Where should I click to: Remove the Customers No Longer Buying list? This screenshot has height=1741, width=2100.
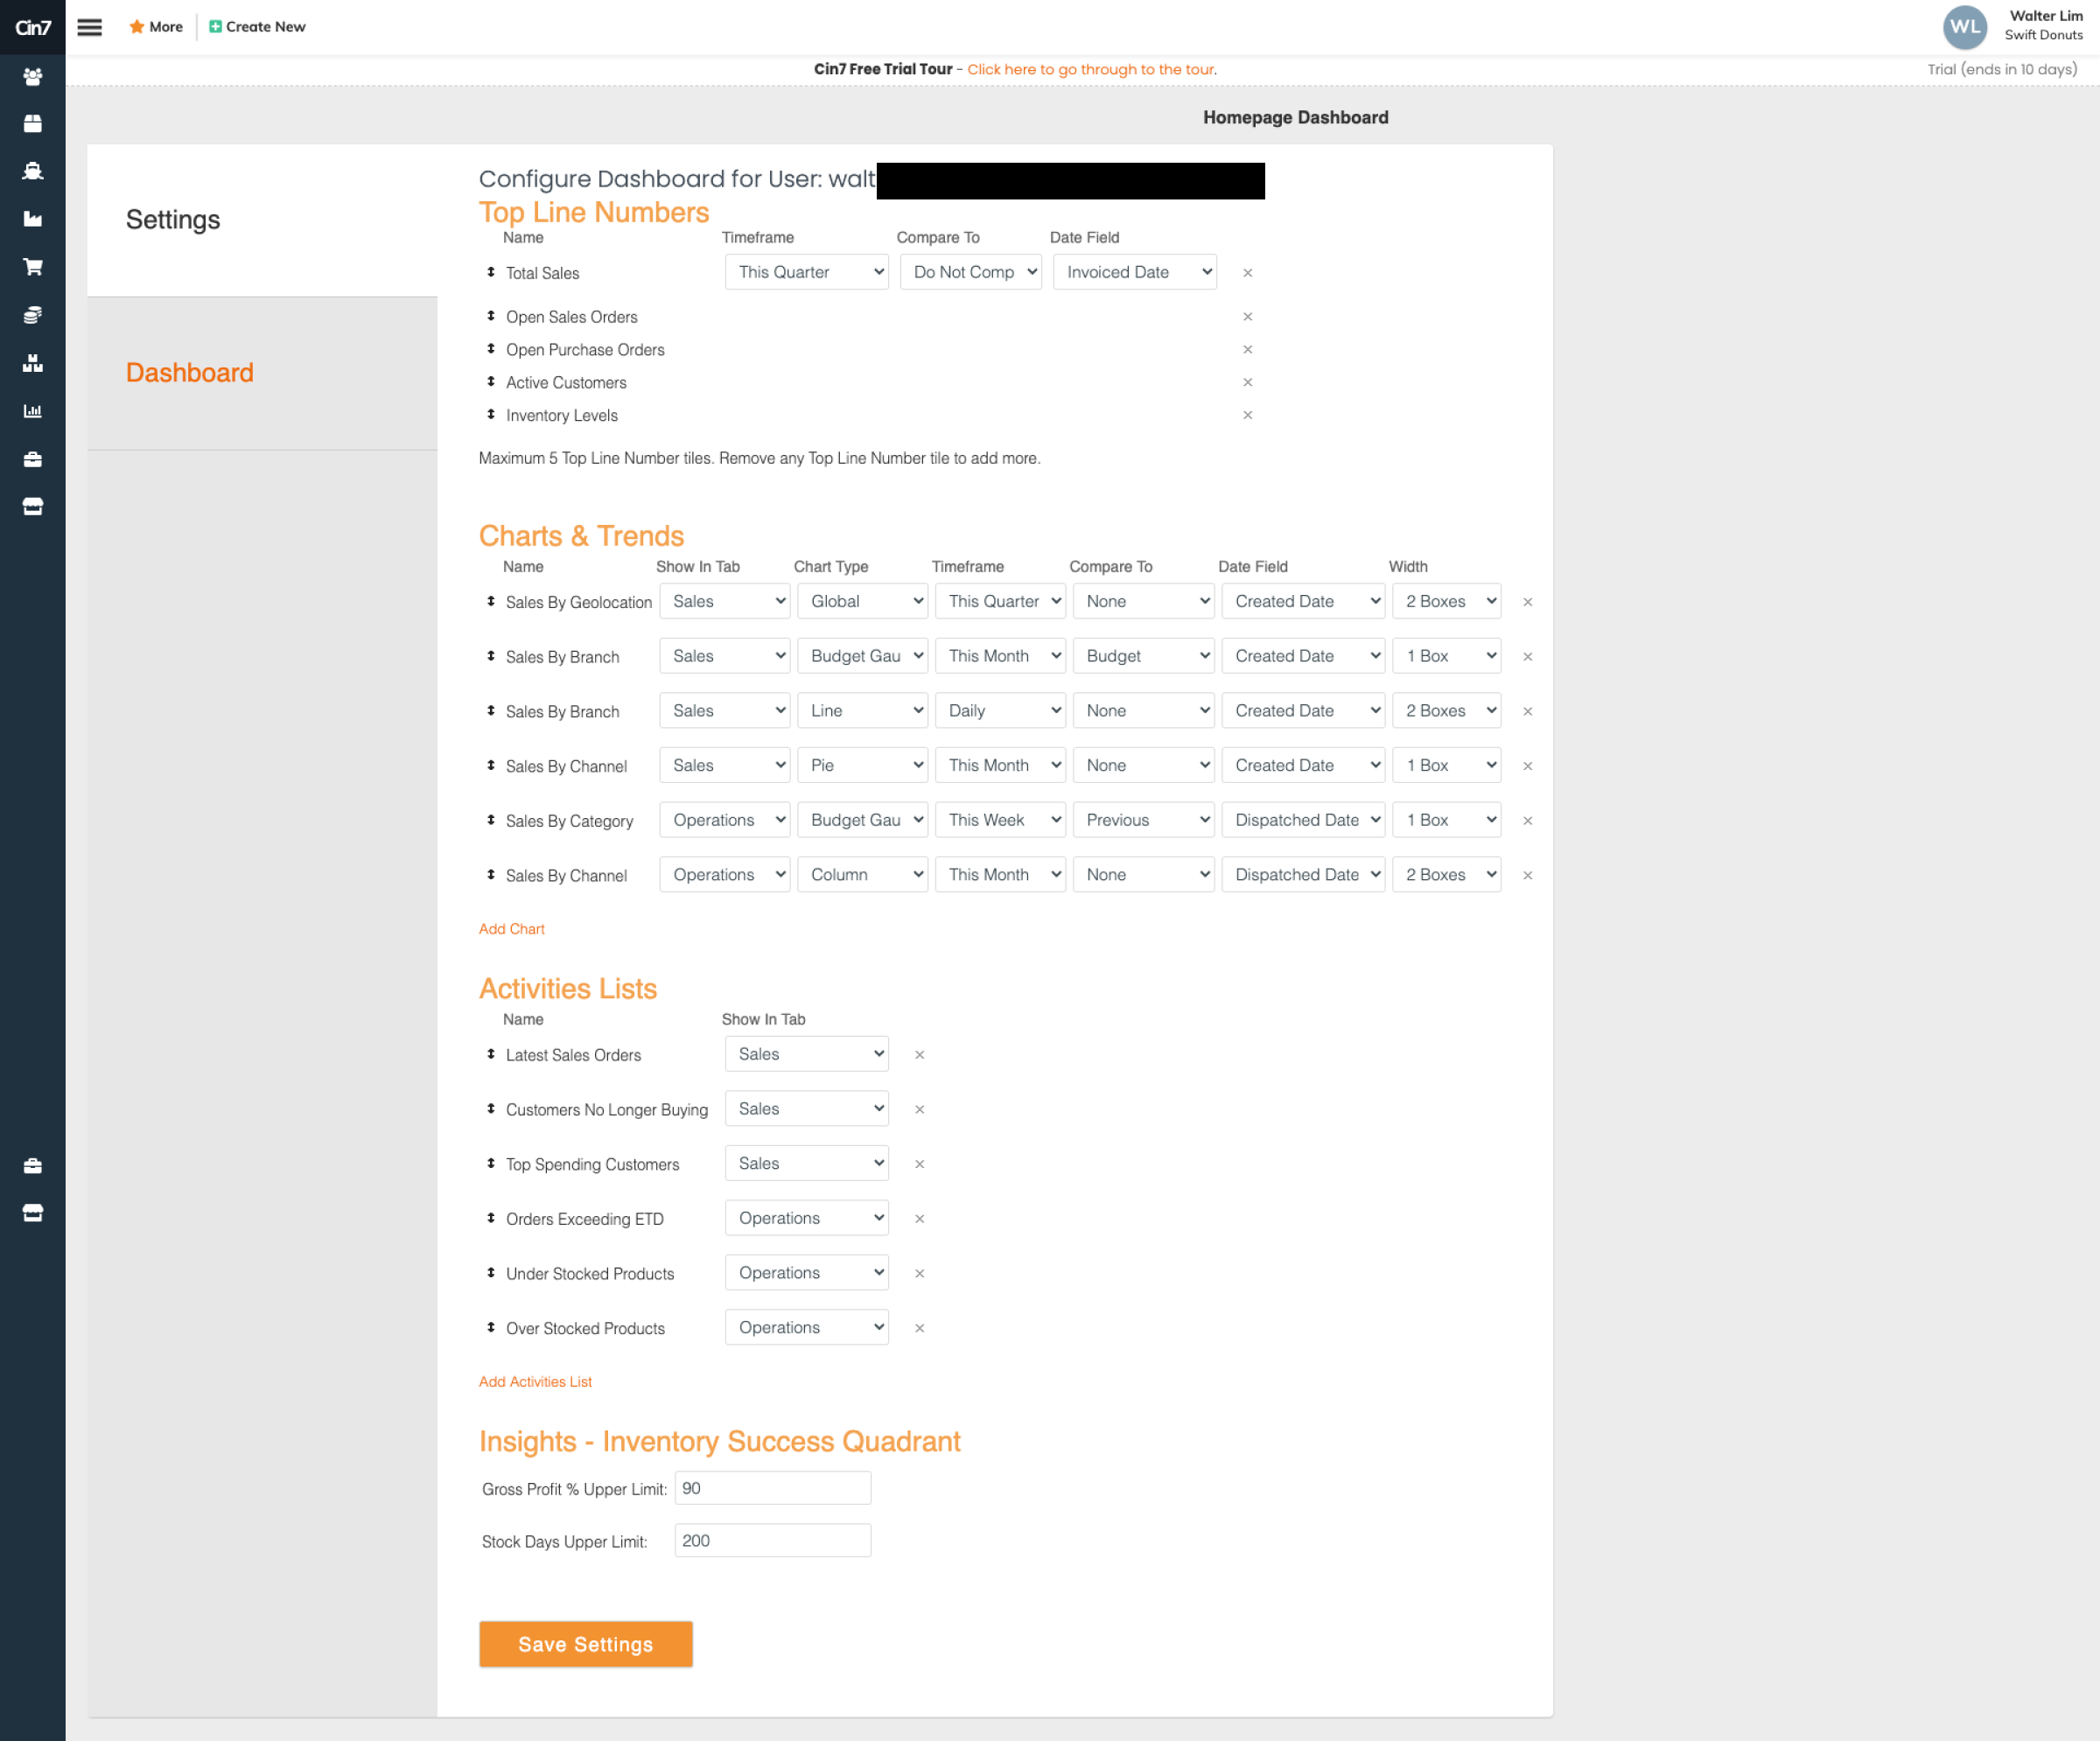point(919,1110)
